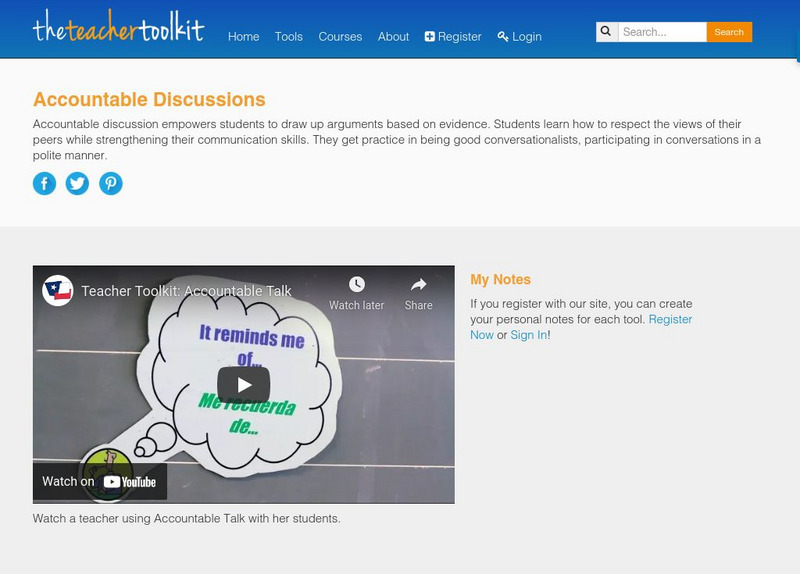Click the Twitter share icon
800x574 pixels.
click(77, 183)
